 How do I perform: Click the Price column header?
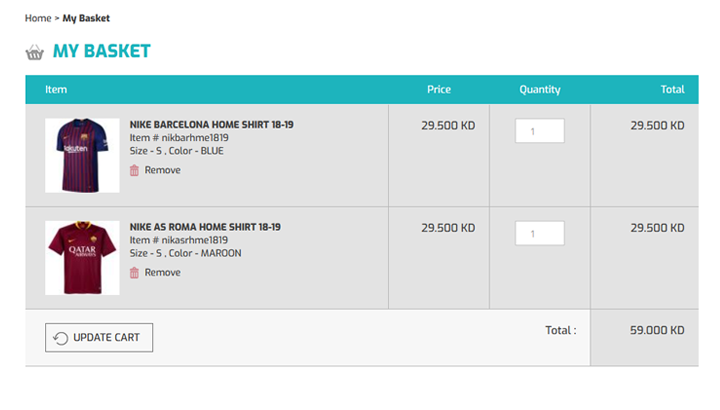coord(439,90)
